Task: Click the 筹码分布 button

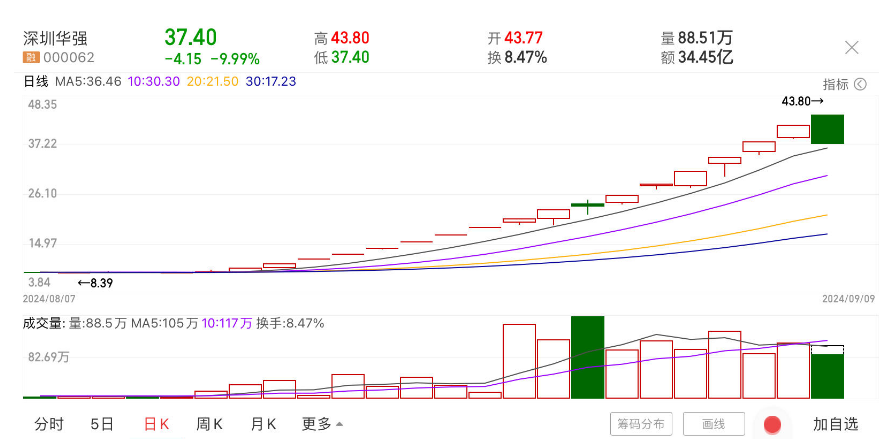Action: [641, 424]
